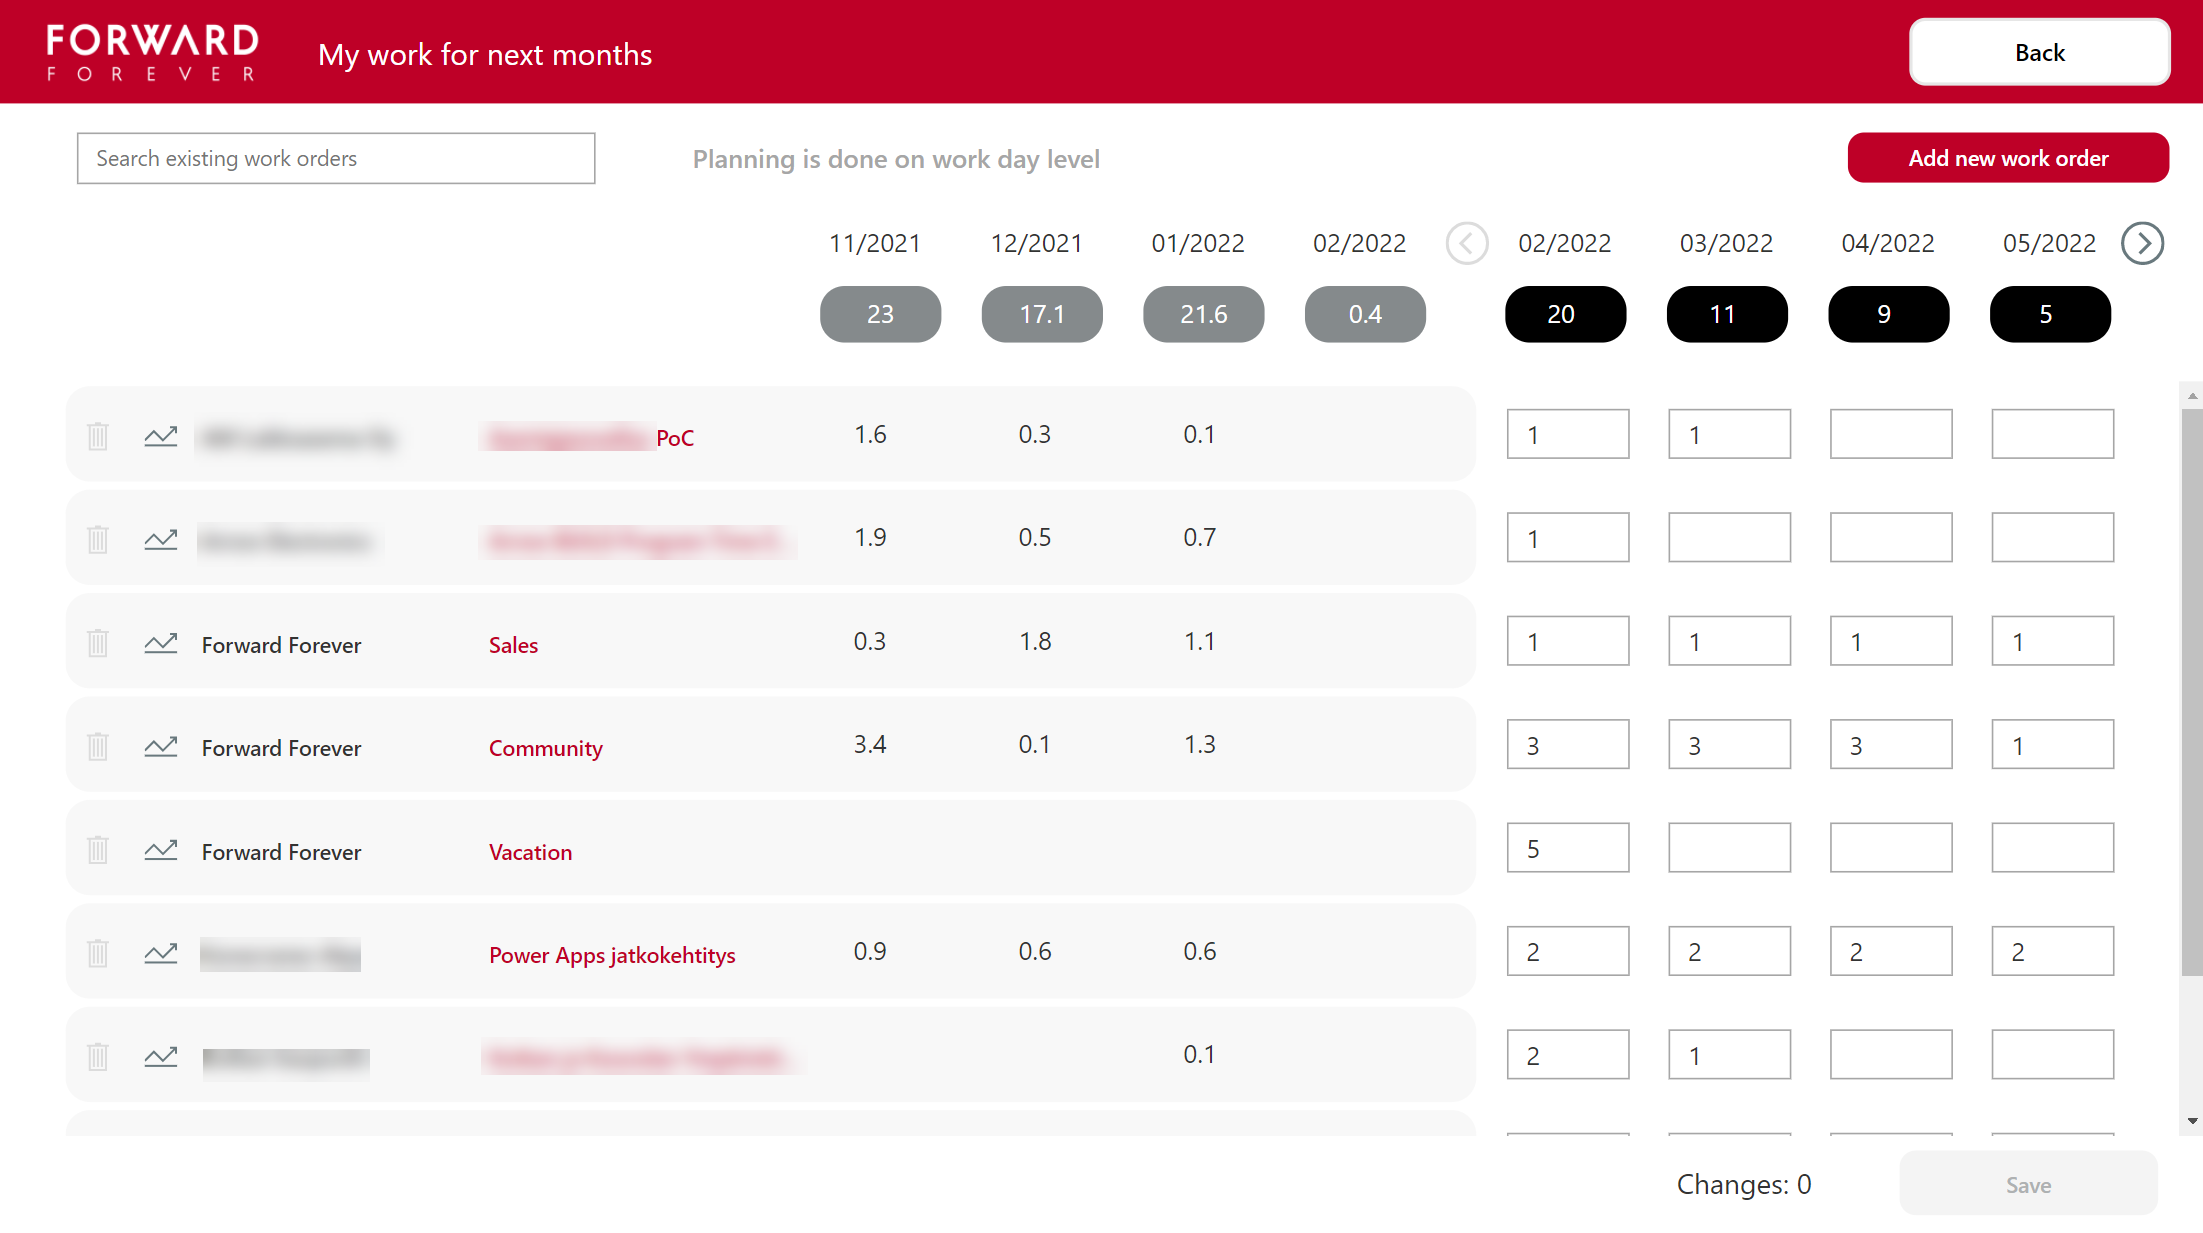Click trash icon on Vacation row
The image size is (2203, 1233).
[98, 850]
